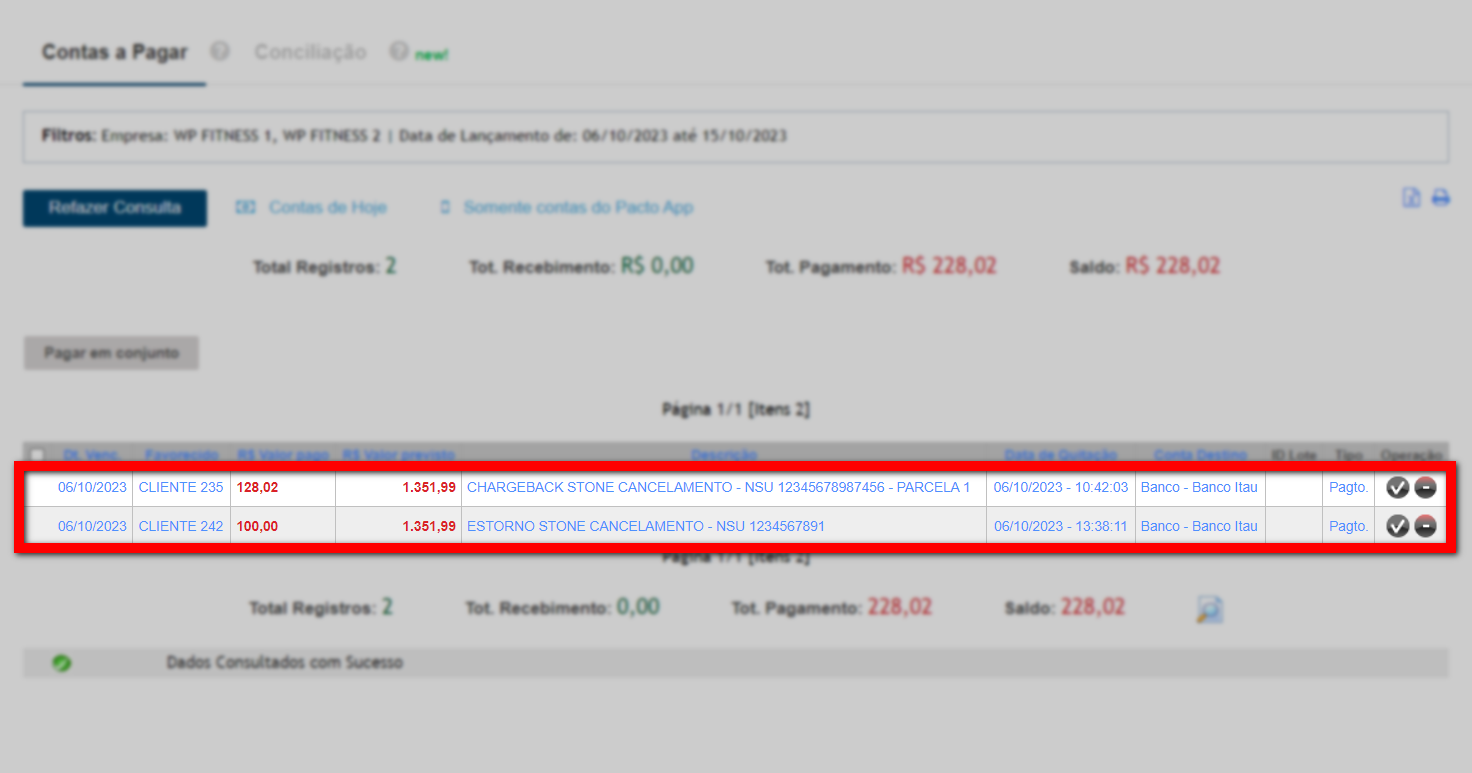1472x773 pixels.
Task: Click the magnifier icon beside bottom Saldo
Action: point(1209,609)
